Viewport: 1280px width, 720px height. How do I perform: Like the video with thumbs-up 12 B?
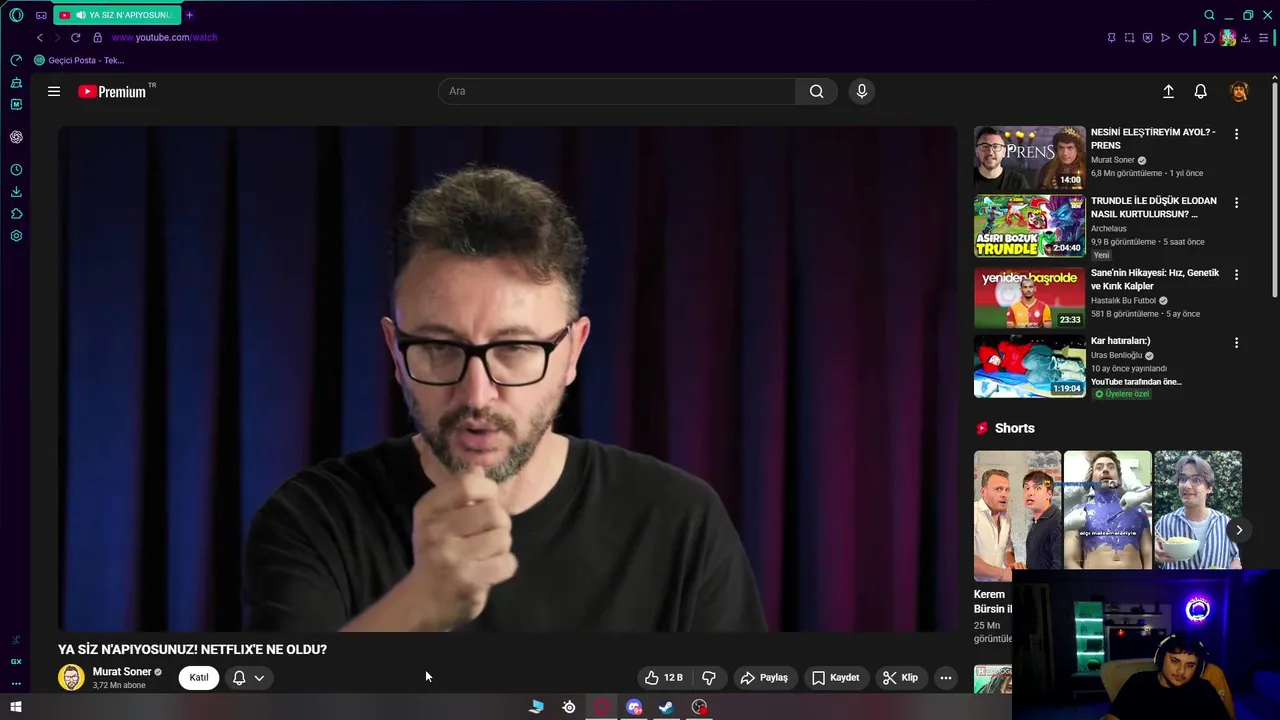[664, 677]
